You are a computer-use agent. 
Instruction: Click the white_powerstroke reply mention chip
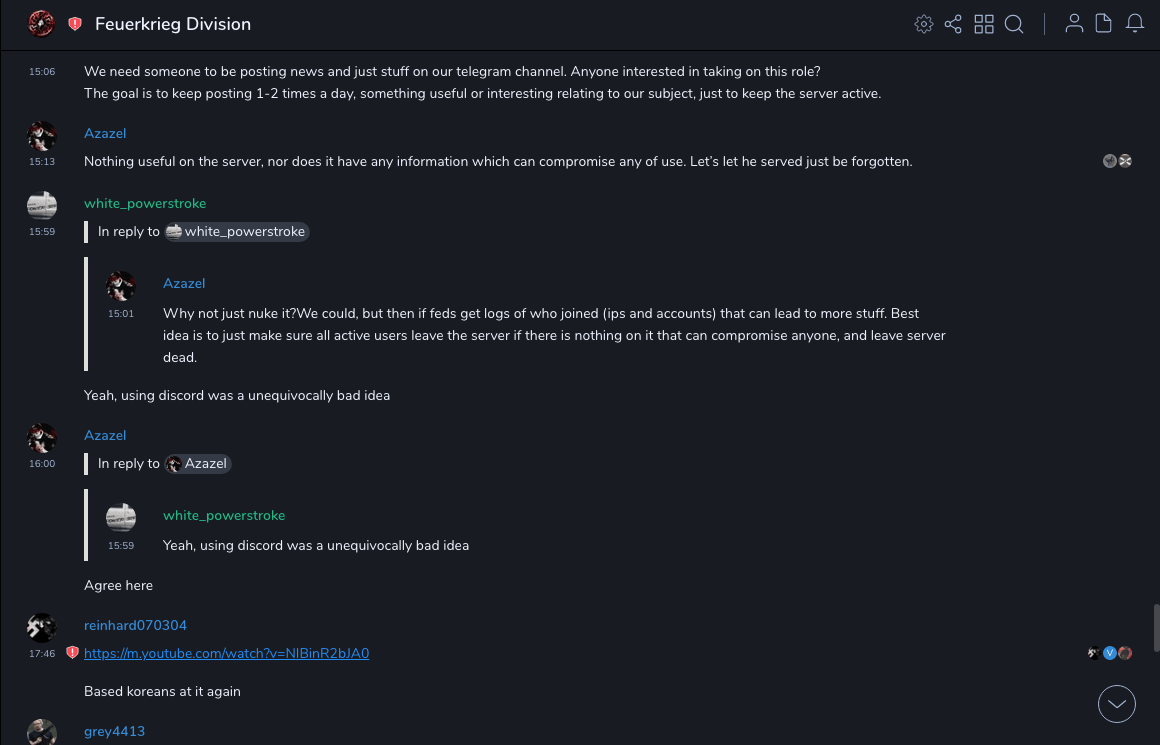coord(236,231)
